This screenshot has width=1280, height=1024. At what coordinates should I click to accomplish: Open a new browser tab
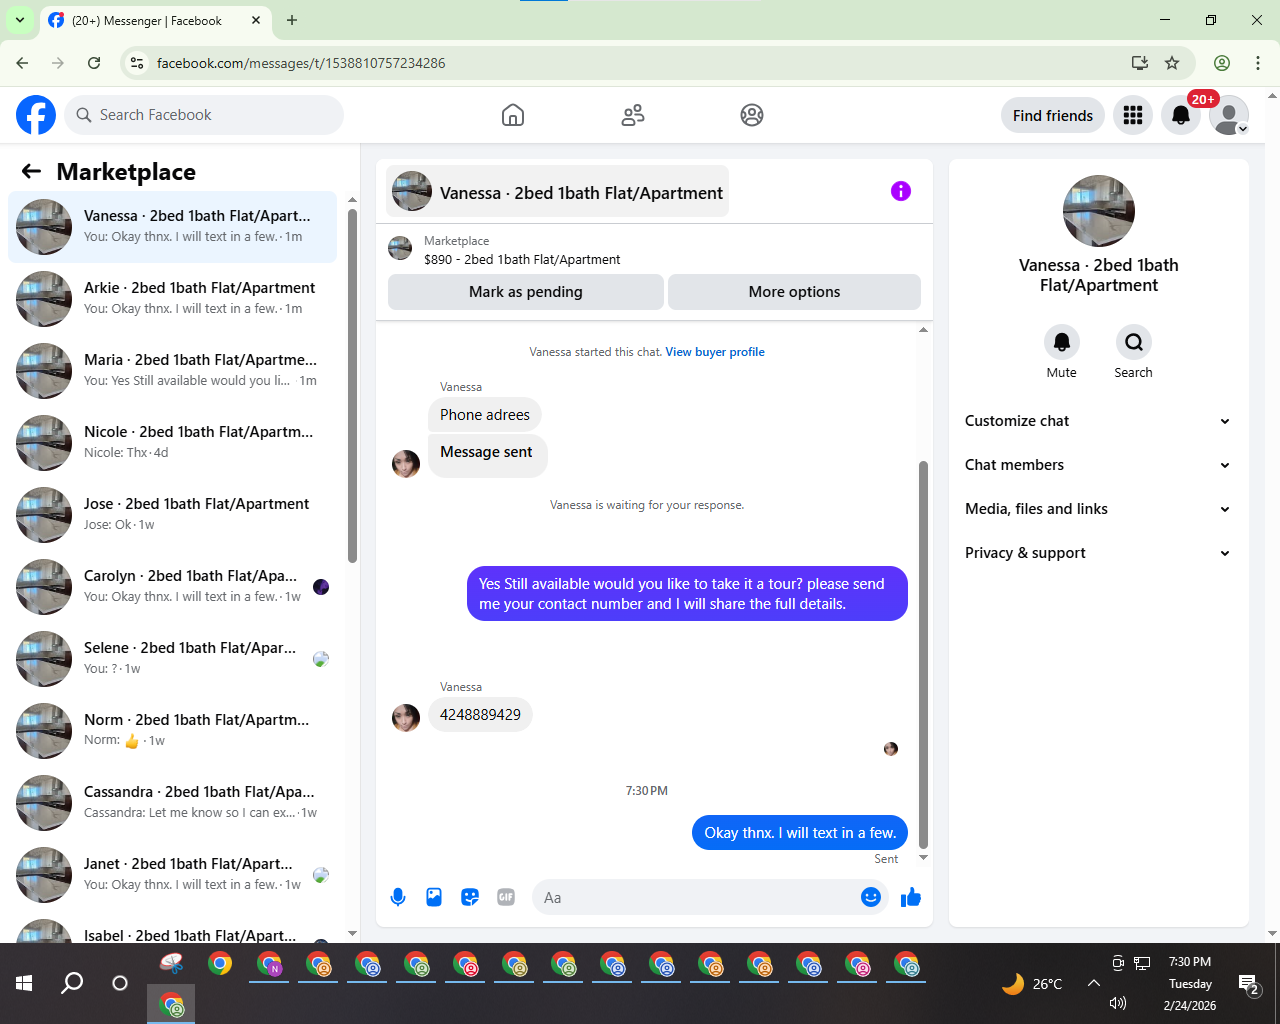[292, 20]
